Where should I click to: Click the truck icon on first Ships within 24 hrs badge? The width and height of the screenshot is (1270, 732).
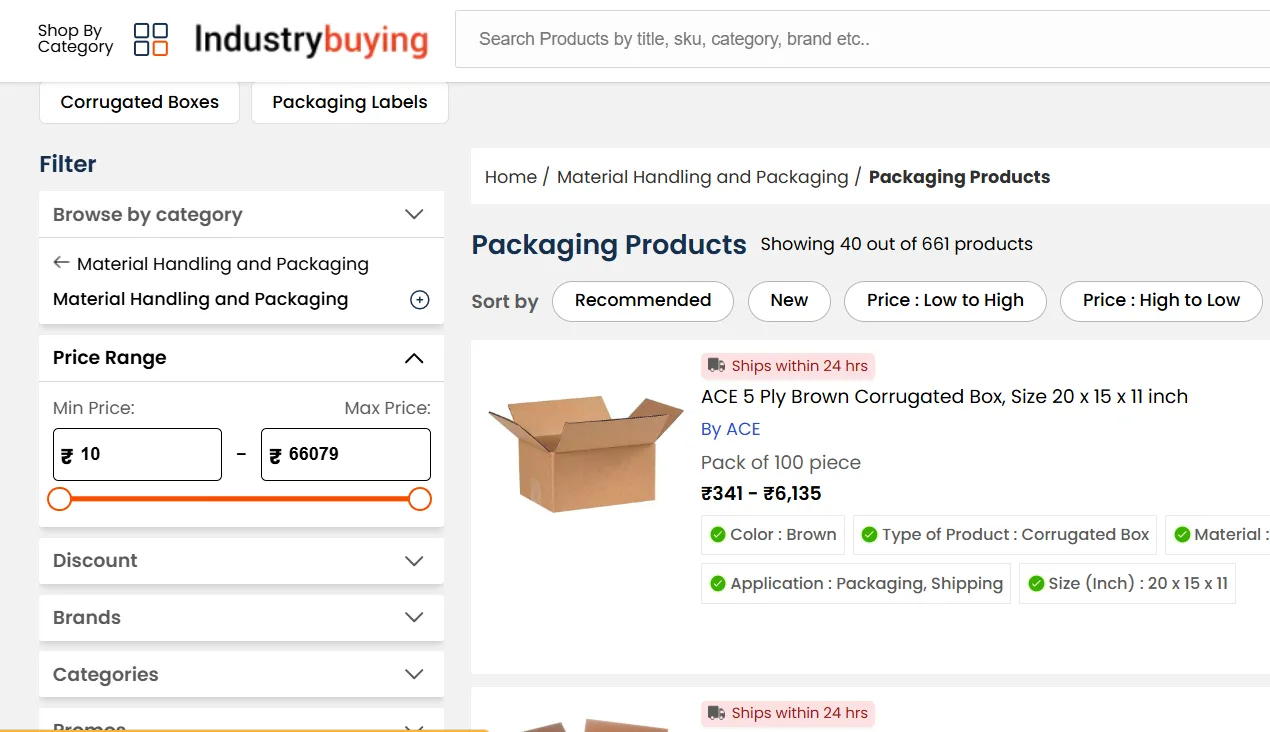[716, 366]
